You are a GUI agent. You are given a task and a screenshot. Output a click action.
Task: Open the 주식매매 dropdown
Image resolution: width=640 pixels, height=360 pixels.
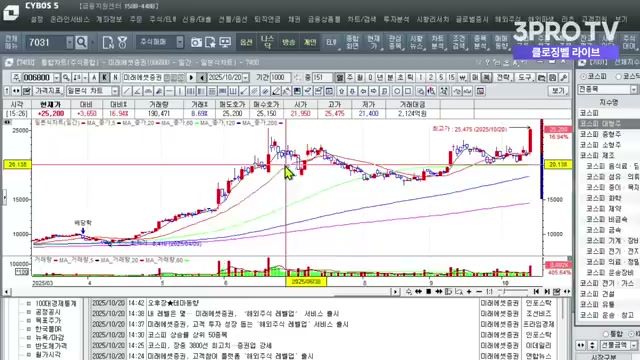point(180,42)
